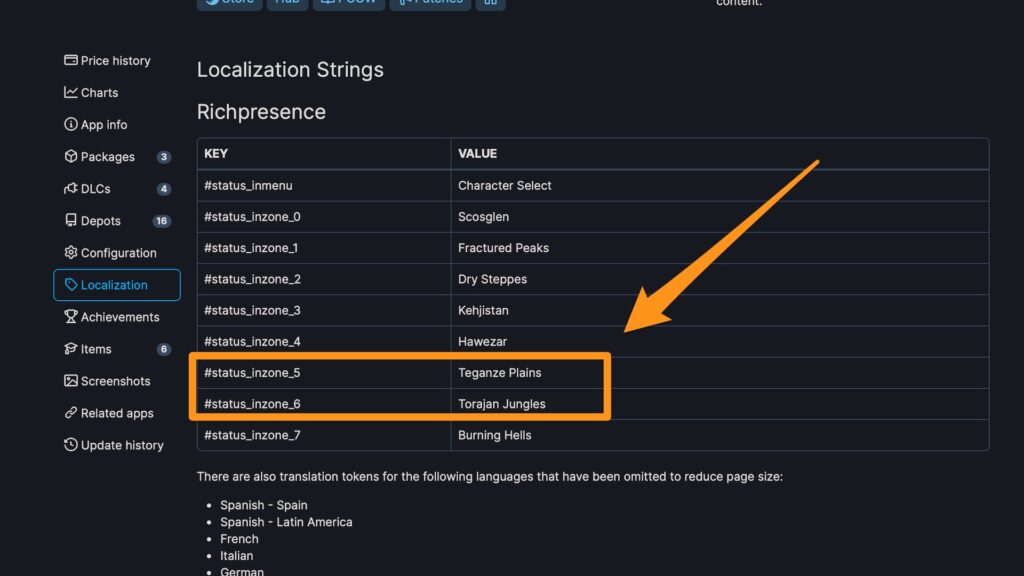Select the Configuration gear icon

pos(71,252)
